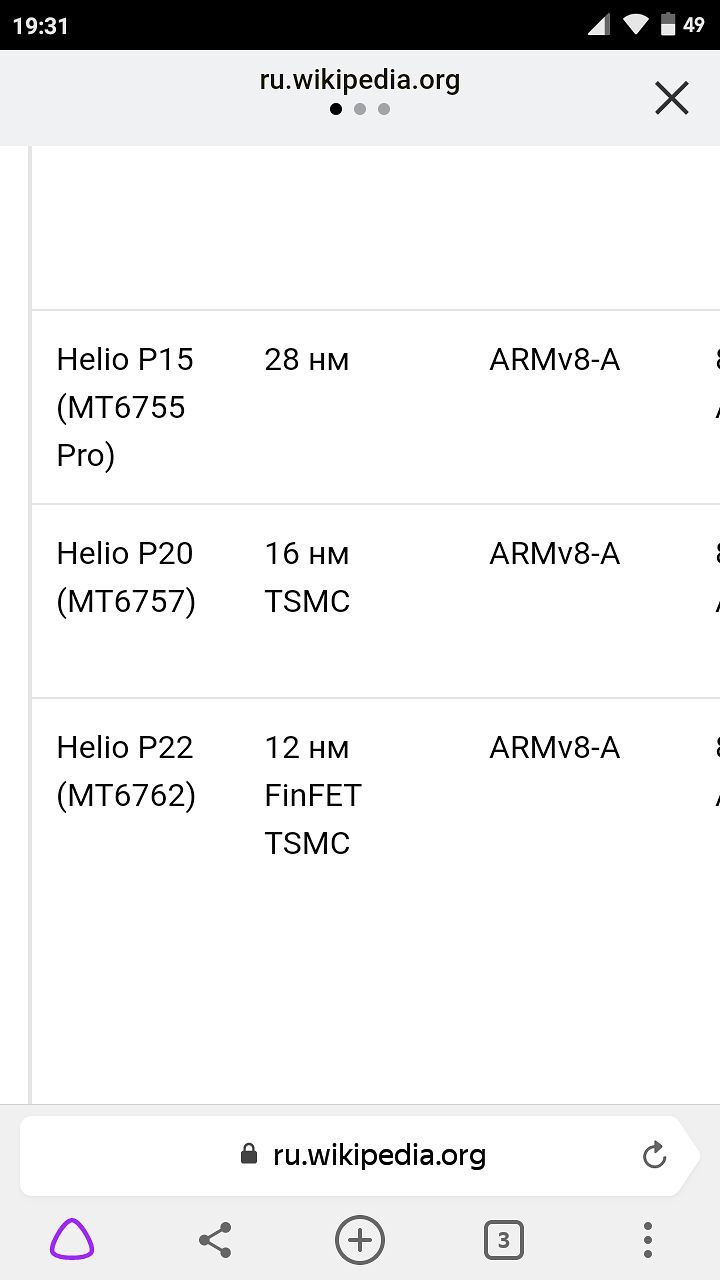Close the page with the X icon
Image resolution: width=720 pixels, height=1280 pixels.
[671, 98]
